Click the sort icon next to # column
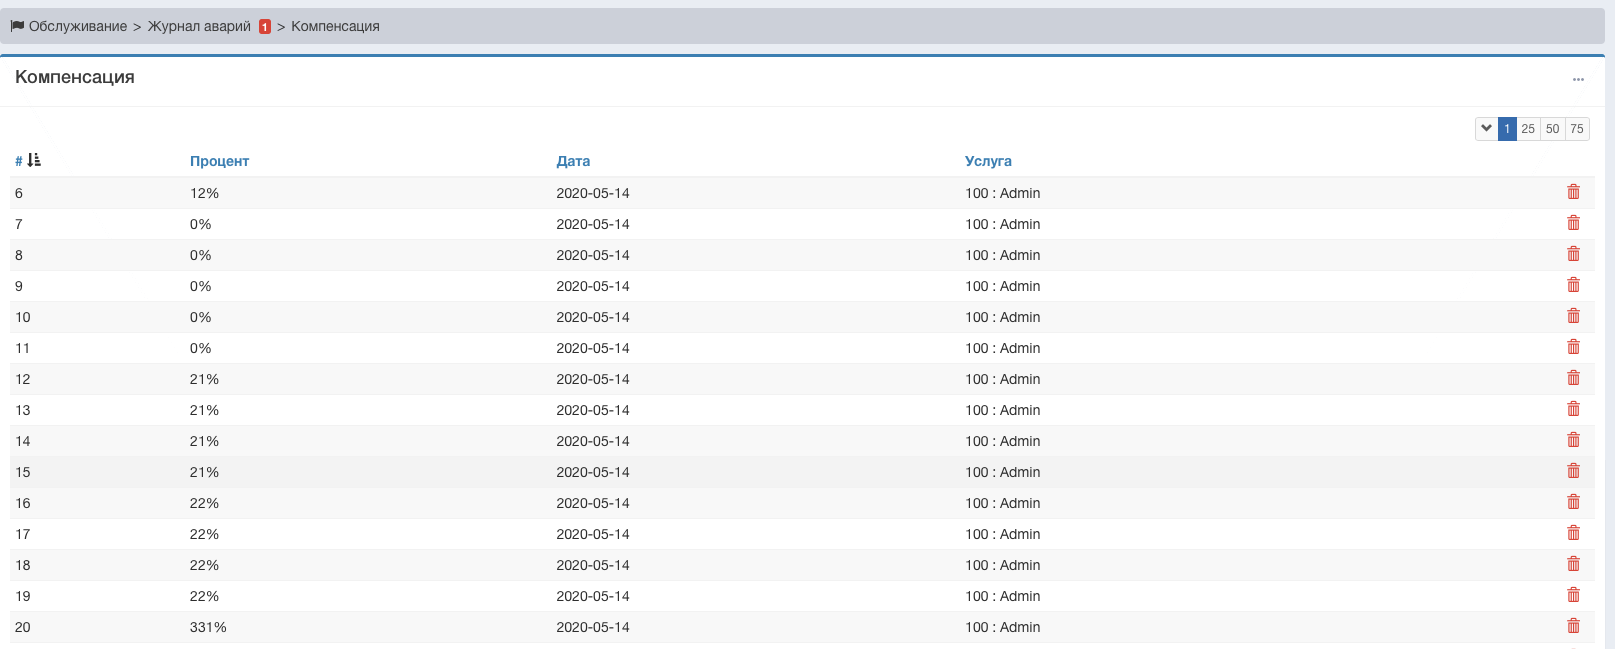Viewport: 1615px width, 649px height. coord(34,160)
